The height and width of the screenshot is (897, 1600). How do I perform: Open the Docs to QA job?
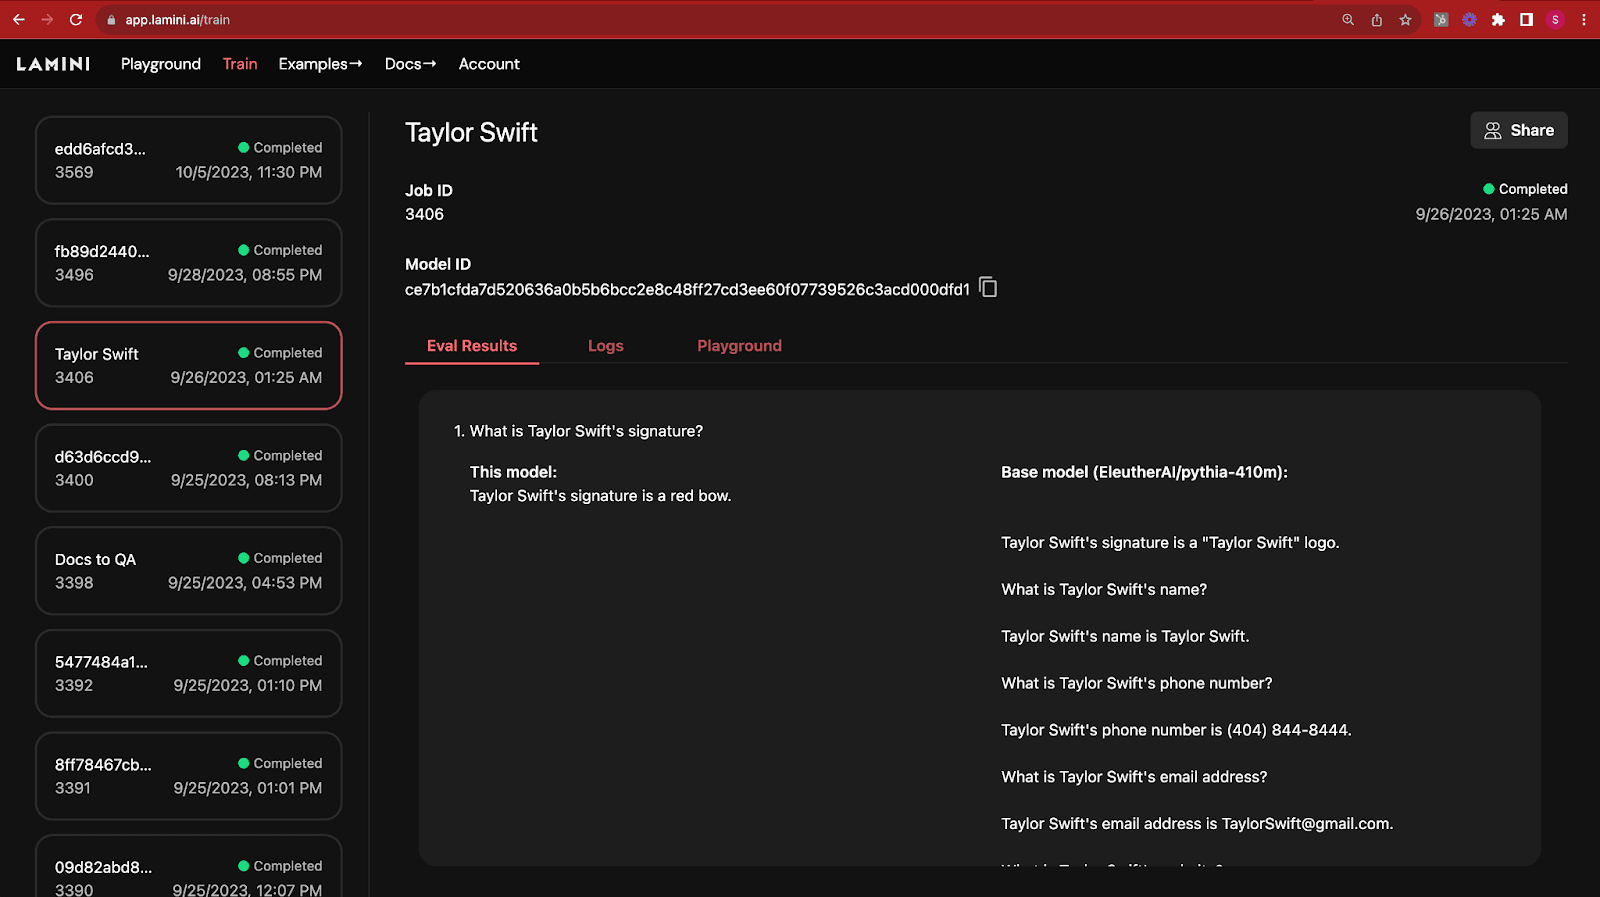189,571
